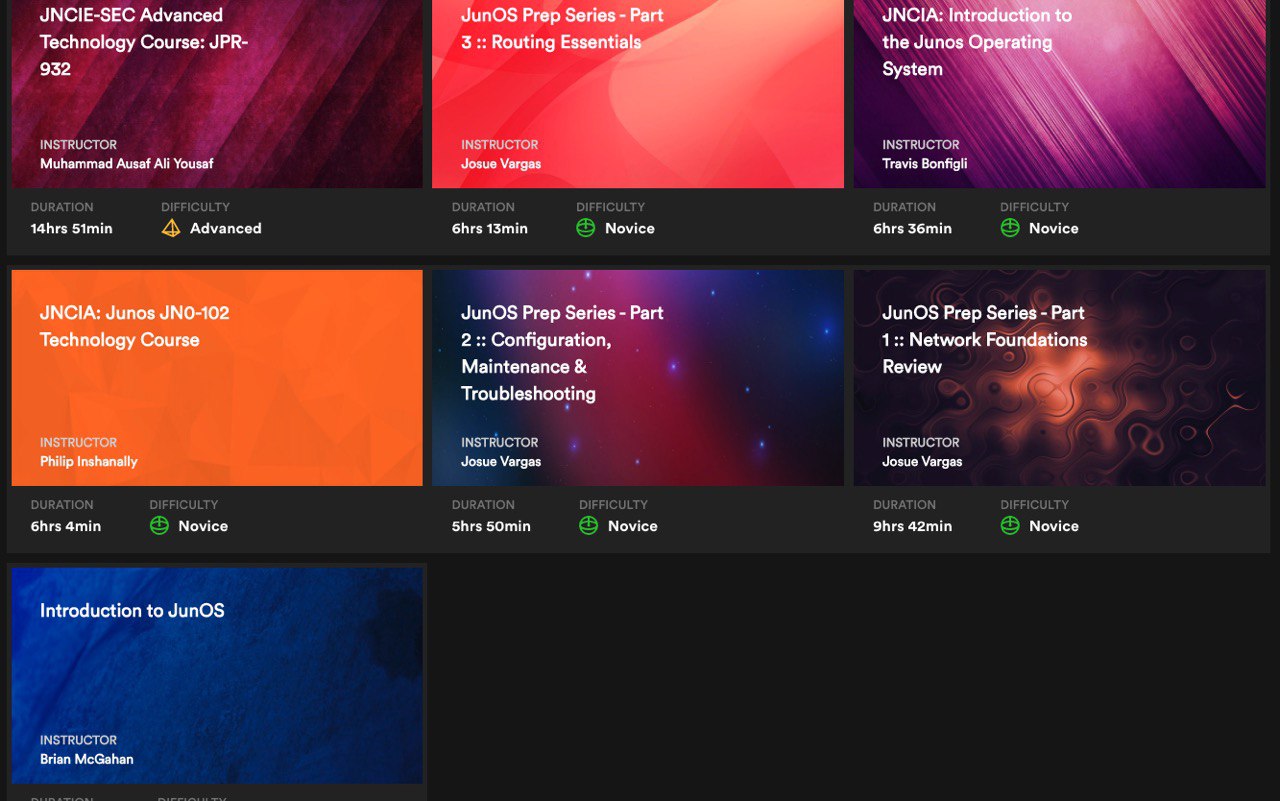Screen dimensions: 1280x801
Task: Click Novice label beside 5hrs 50min
Action: coord(633,527)
